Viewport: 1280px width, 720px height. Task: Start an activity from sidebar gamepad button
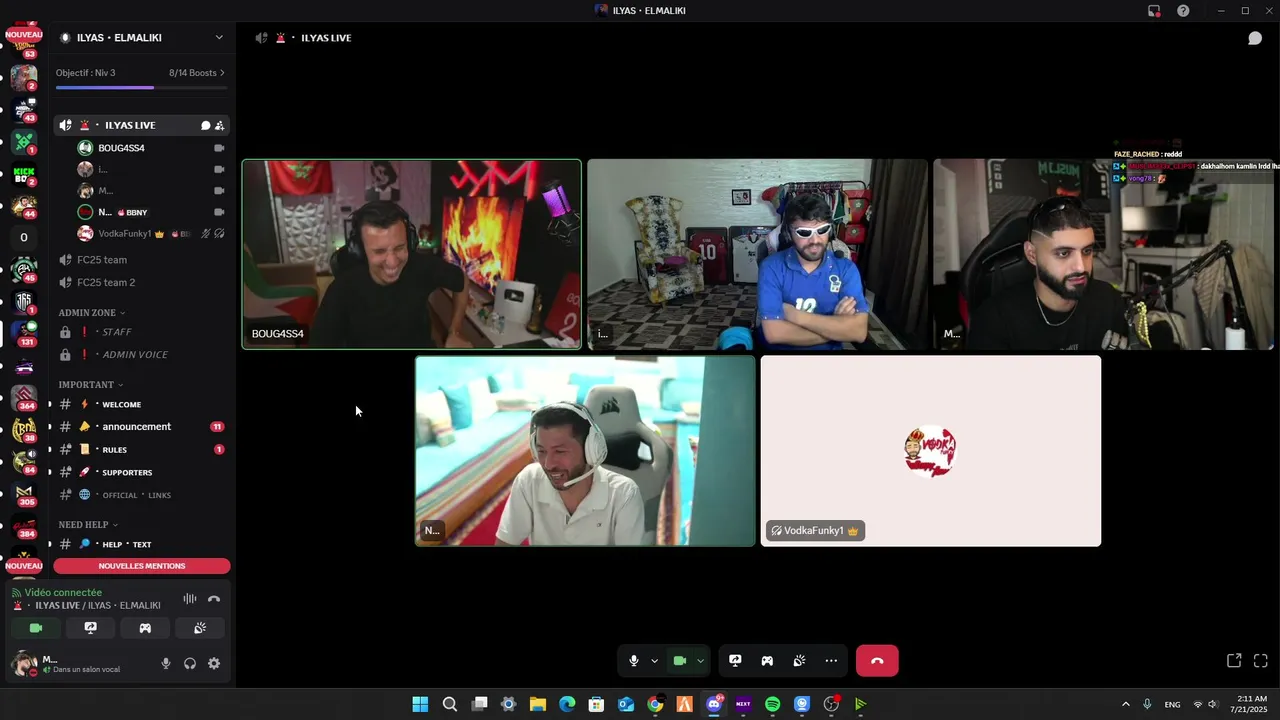click(145, 628)
